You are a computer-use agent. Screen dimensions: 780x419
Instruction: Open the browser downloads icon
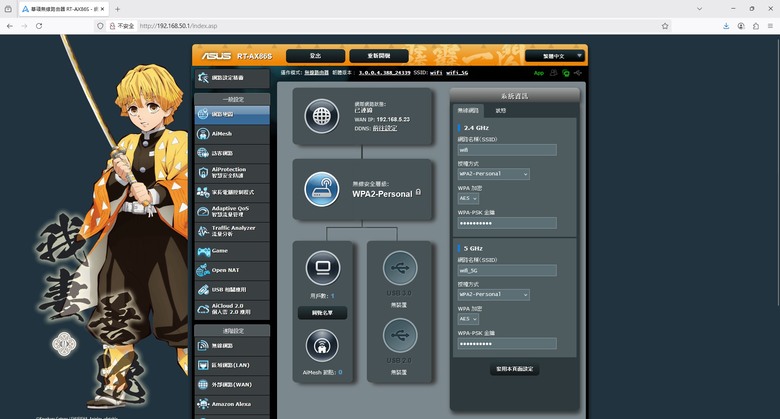pyautogui.click(x=726, y=26)
